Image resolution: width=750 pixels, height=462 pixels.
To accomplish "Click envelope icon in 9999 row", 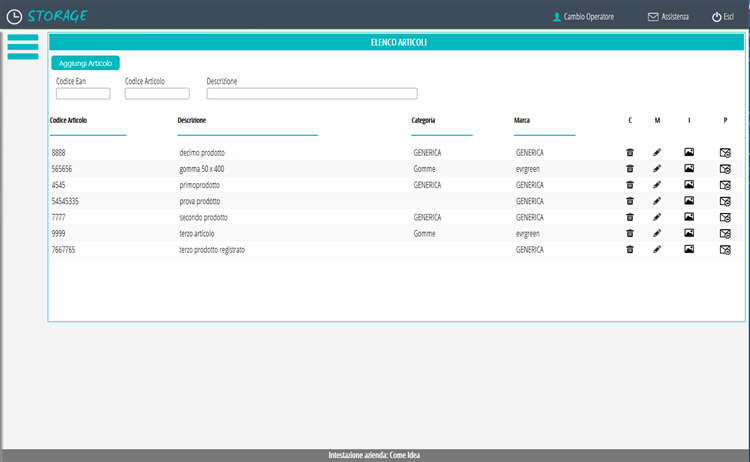I will point(725,234).
